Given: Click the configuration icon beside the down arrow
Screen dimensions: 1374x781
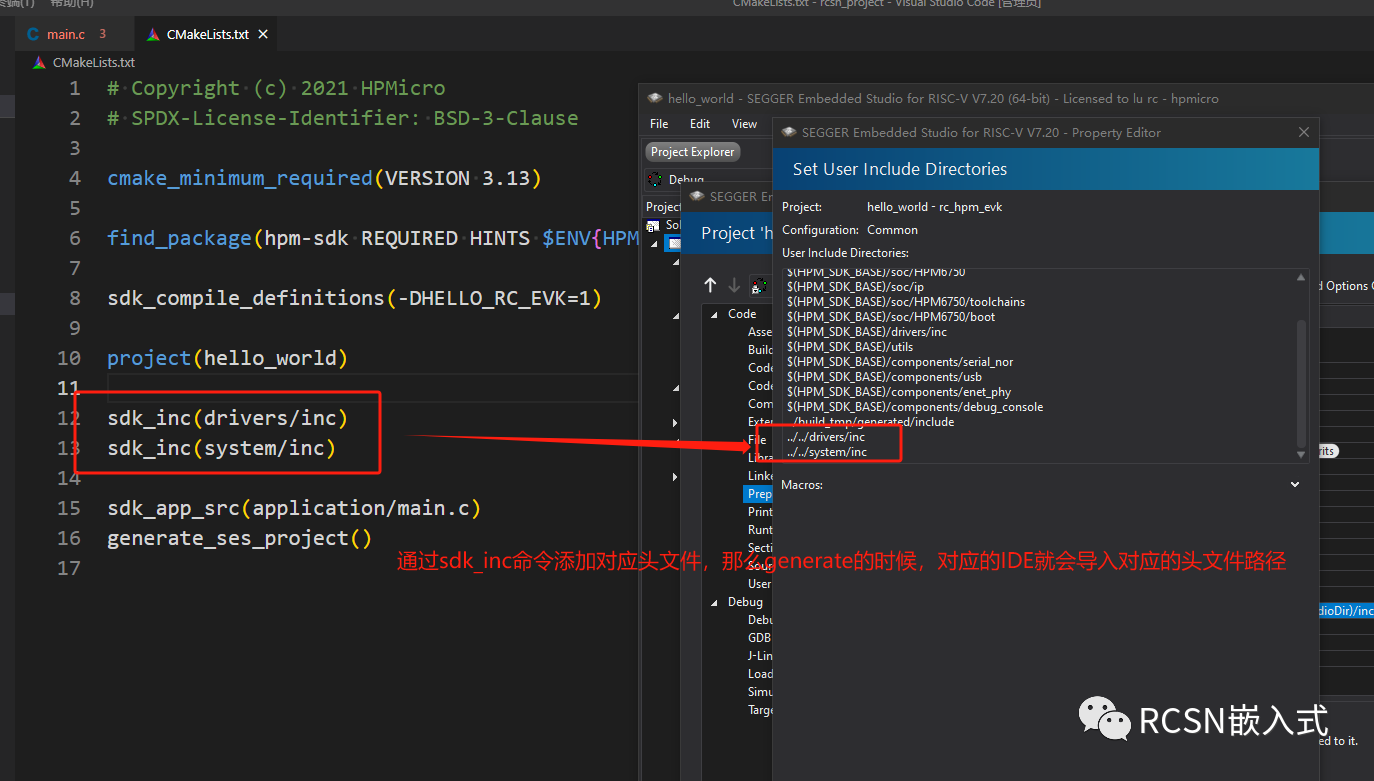Looking at the screenshot, I should coord(759,285).
